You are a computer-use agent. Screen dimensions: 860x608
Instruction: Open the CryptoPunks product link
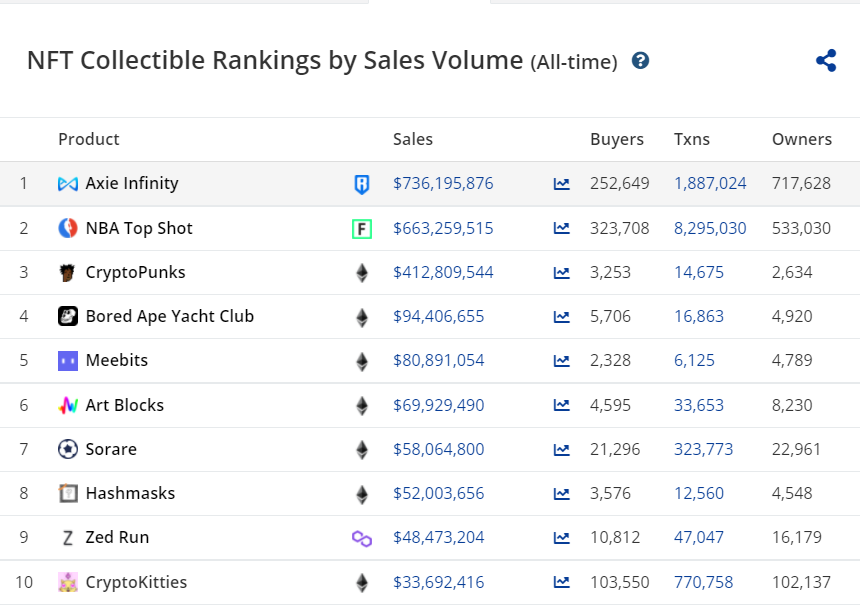click(135, 272)
